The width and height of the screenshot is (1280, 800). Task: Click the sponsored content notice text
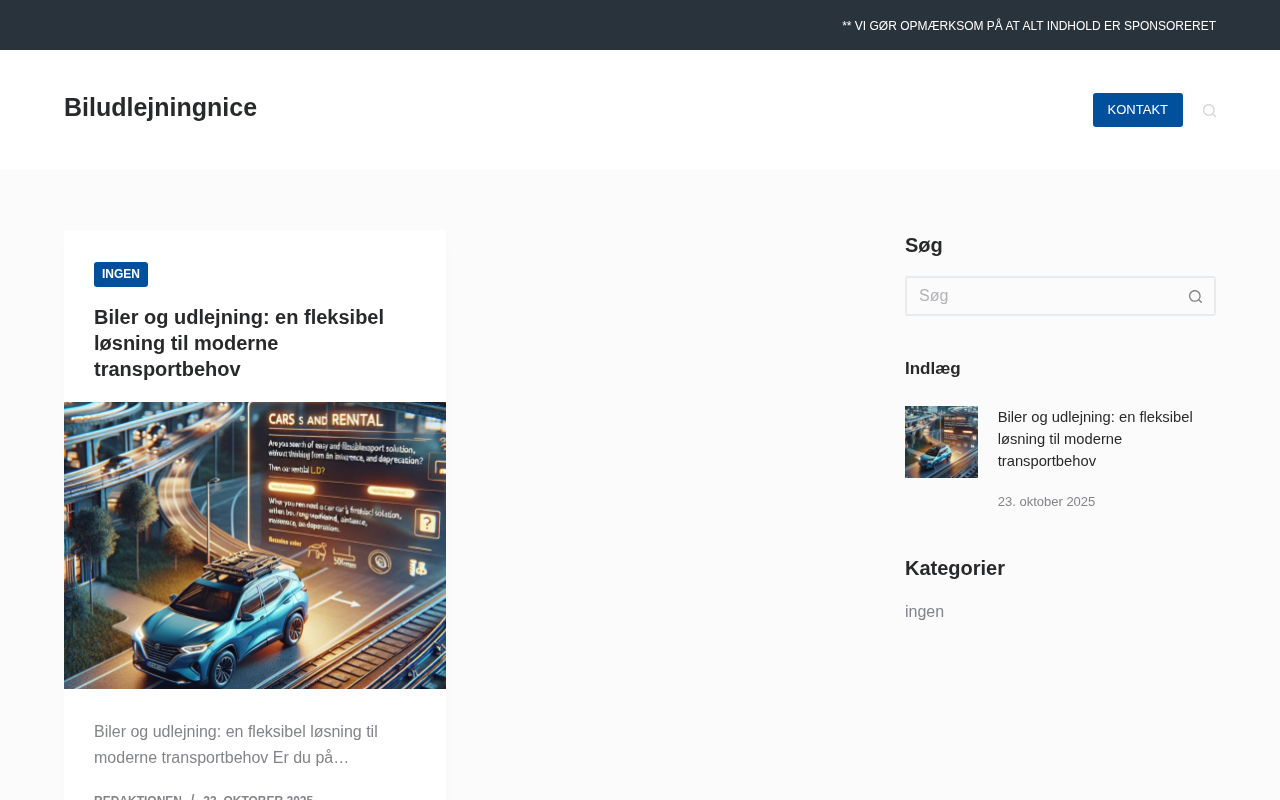click(x=1029, y=26)
